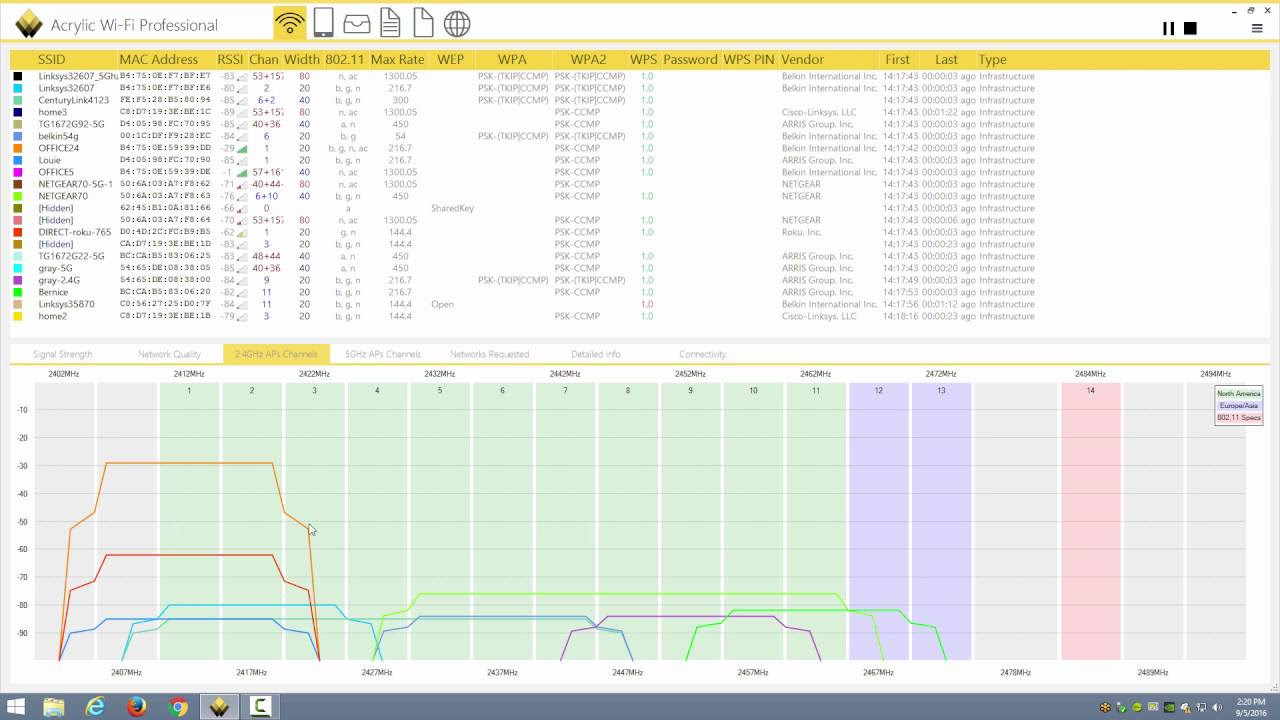This screenshot has width=1280, height=720.
Task: Open the lined document (packets) icon
Action: 391,23
